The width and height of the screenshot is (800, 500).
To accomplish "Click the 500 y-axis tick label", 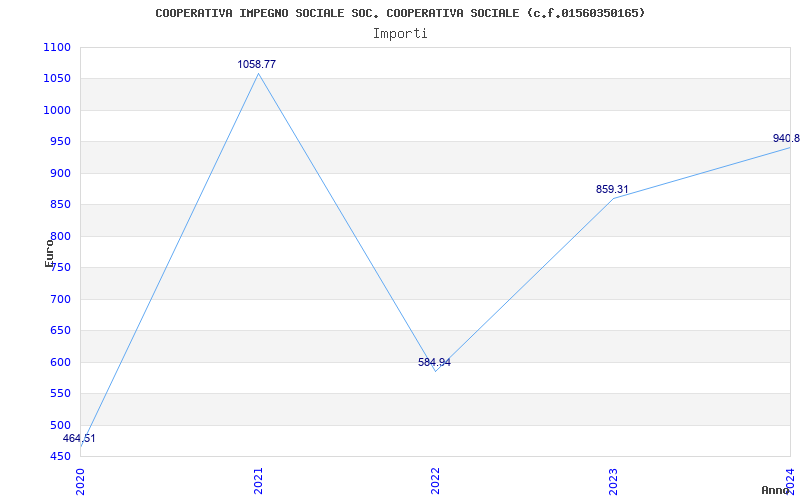I will 60,426.
